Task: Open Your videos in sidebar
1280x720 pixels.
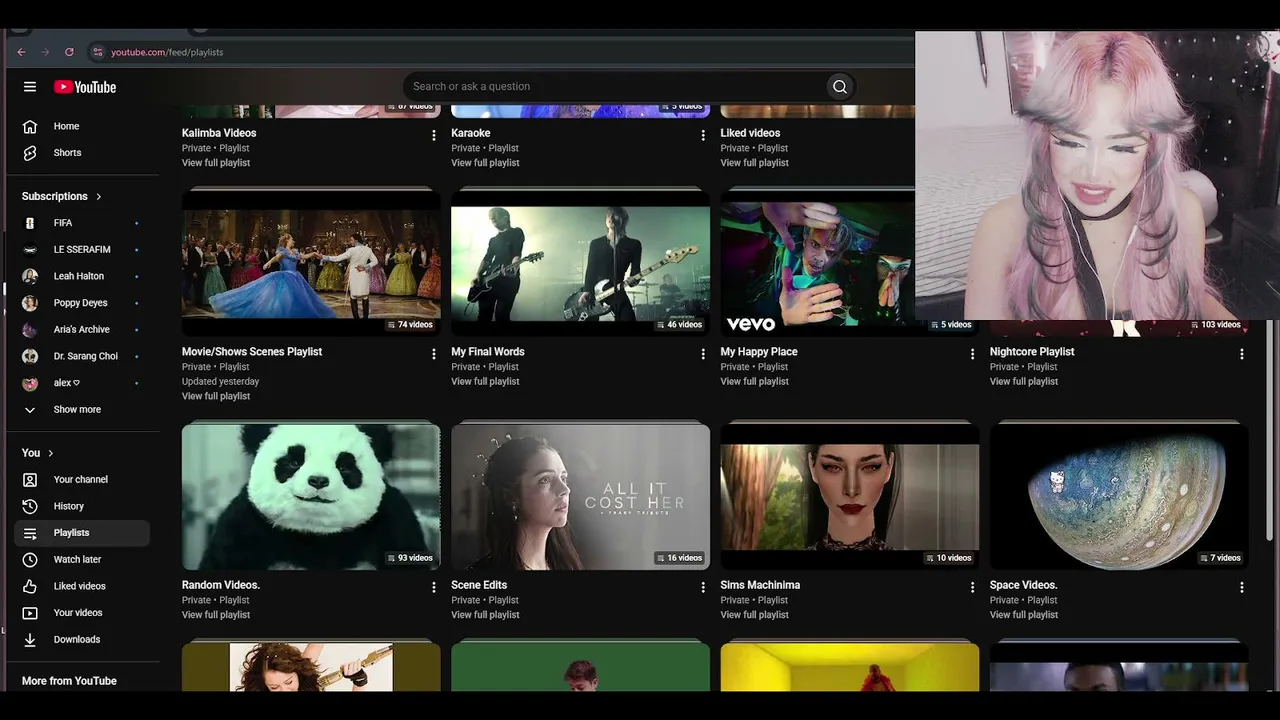Action: [82, 613]
